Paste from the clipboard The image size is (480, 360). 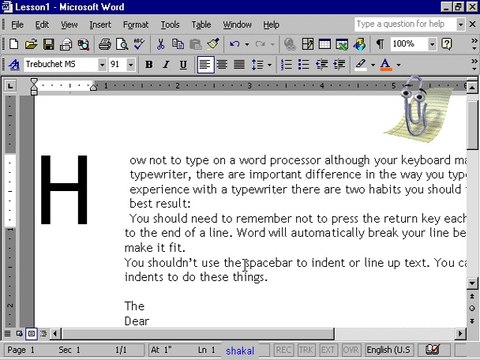tap(196, 44)
